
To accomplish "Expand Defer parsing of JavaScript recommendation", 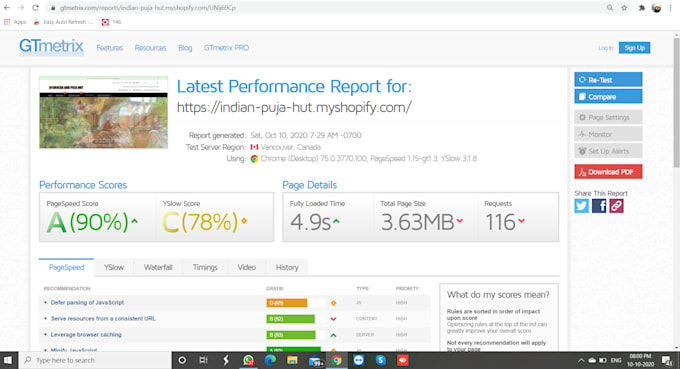I will point(87,302).
